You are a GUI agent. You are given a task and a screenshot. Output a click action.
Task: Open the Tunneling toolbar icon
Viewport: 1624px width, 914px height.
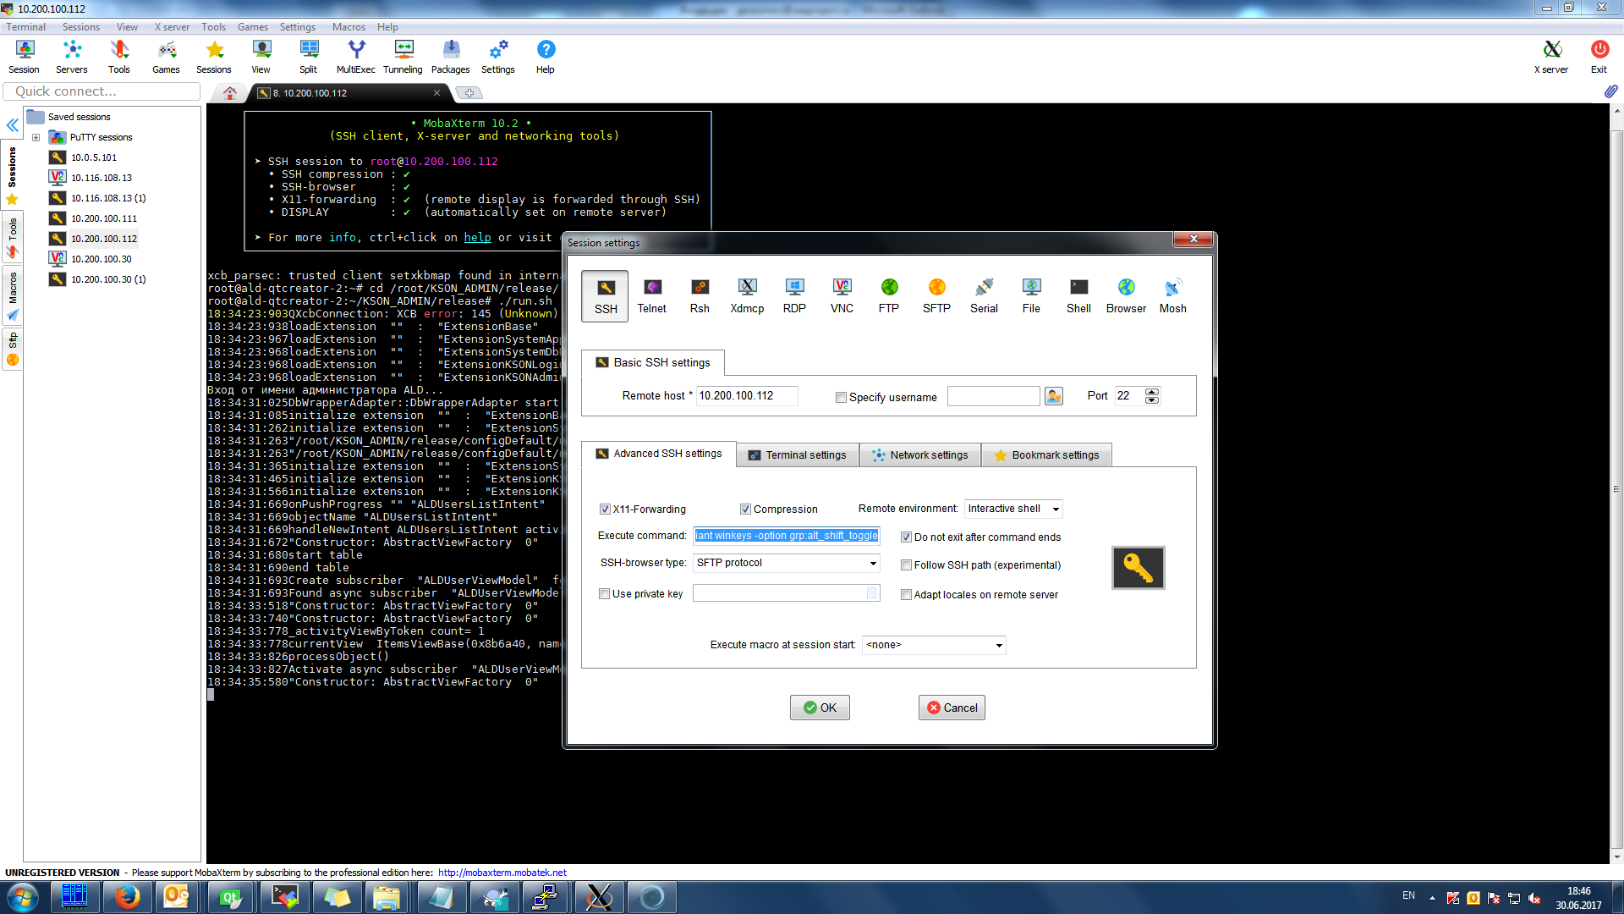click(x=403, y=57)
